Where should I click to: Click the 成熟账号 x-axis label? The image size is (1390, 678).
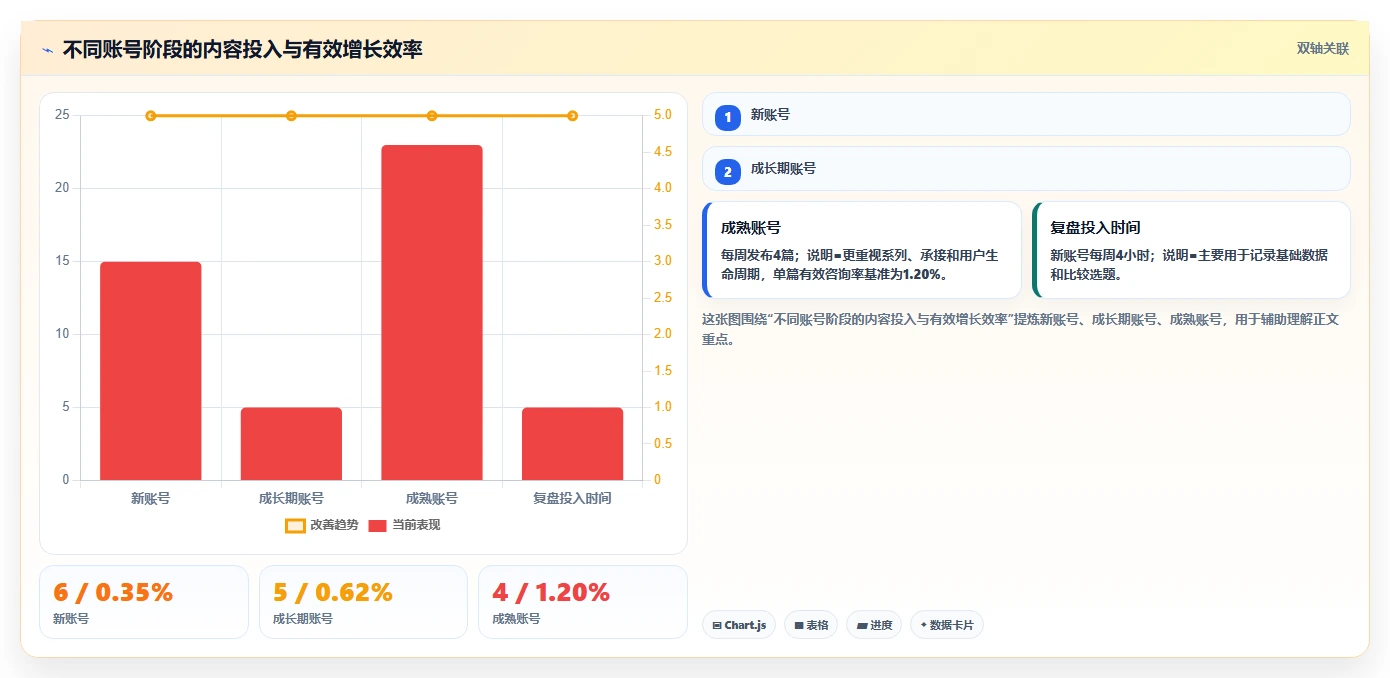point(432,498)
